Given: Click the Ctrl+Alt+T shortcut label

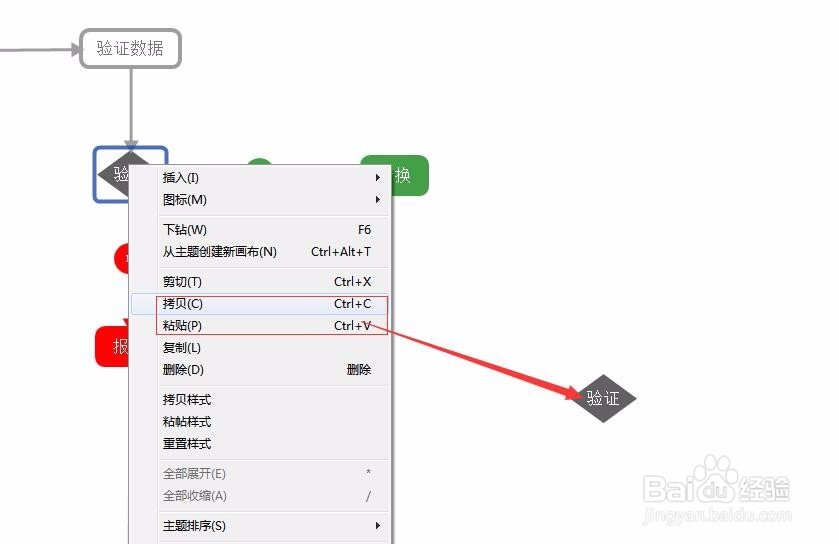Looking at the screenshot, I should [x=341, y=251].
